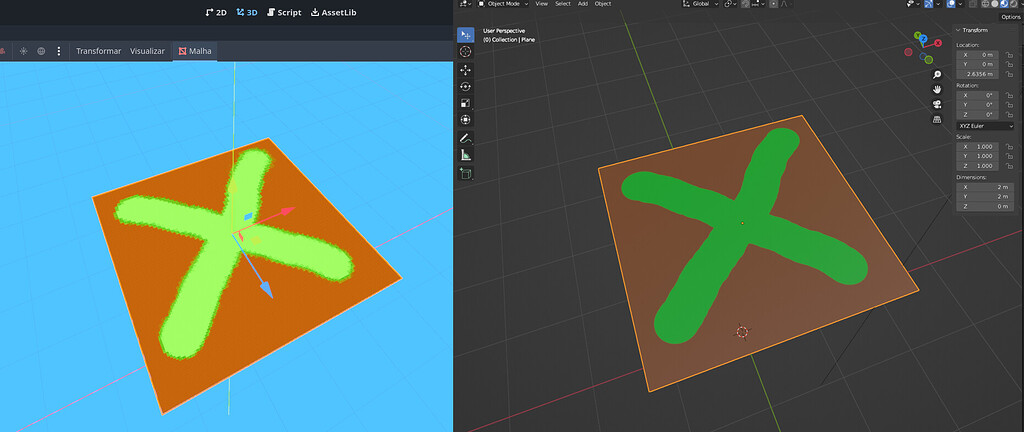Click the 2.6356 m location field
Screen dimensions: 1024x432
977,74
